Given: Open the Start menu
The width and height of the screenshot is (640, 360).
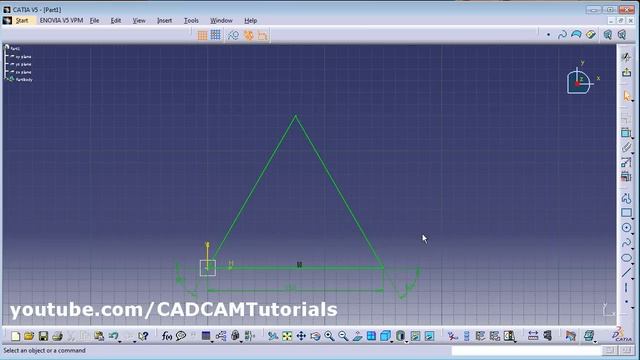Looking at the screenshot, I should tap(22, 20).
